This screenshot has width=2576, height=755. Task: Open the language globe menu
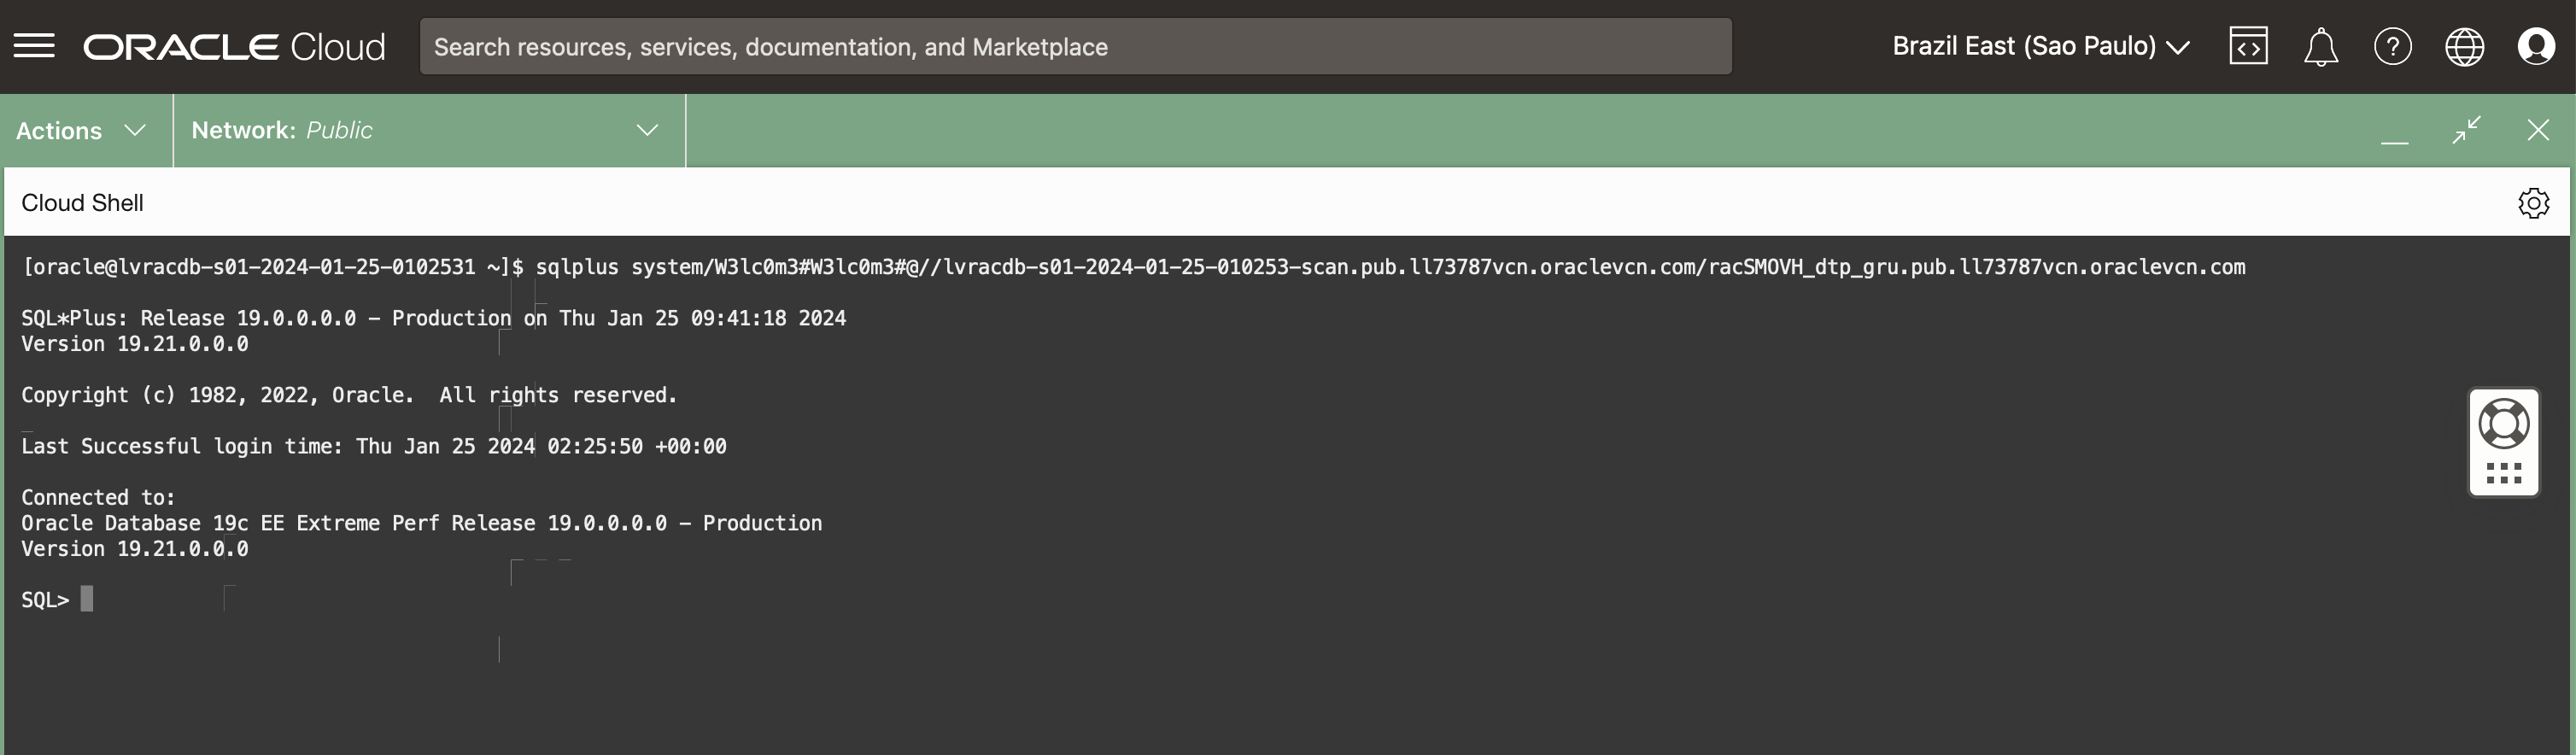point(2464,47)
